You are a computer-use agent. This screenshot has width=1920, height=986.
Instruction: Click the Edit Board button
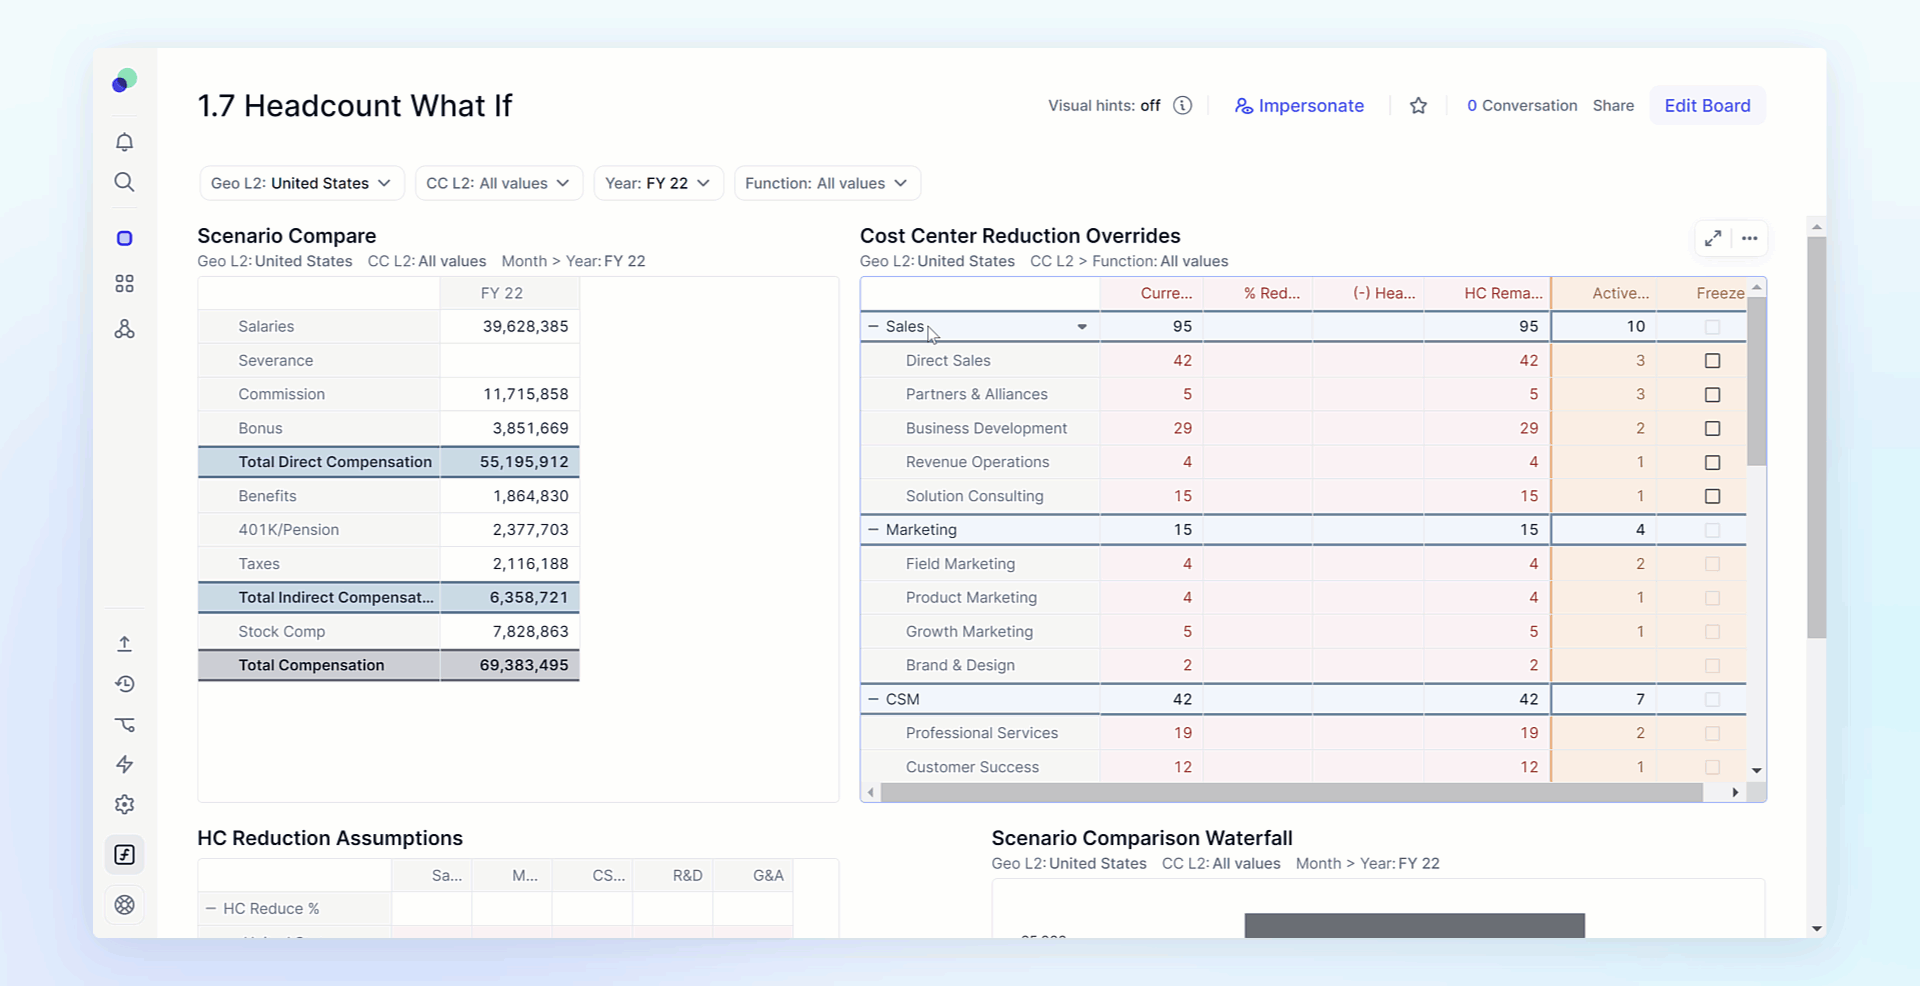(1707, 105)
